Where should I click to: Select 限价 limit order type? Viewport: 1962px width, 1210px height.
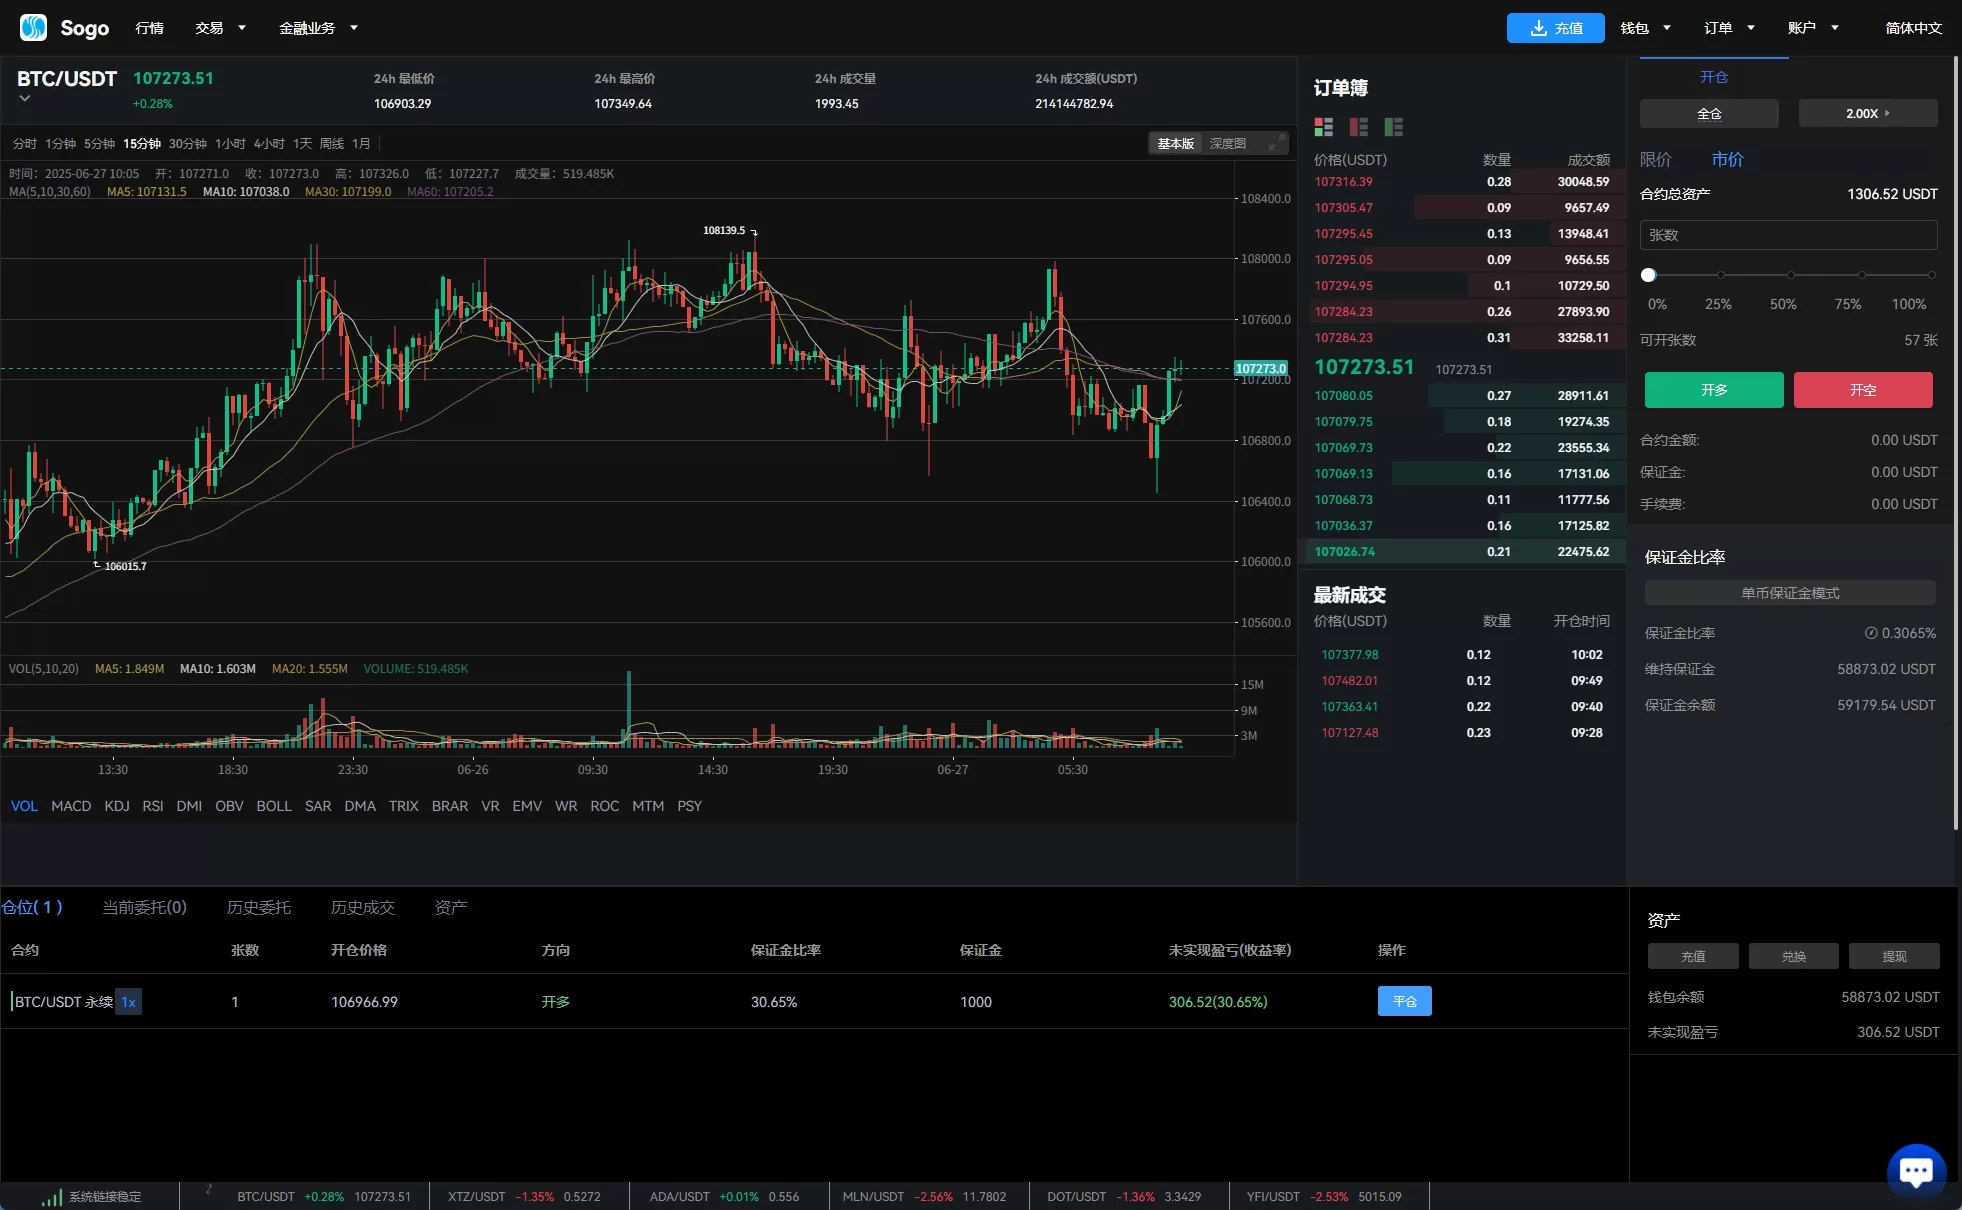(1655, 159)
